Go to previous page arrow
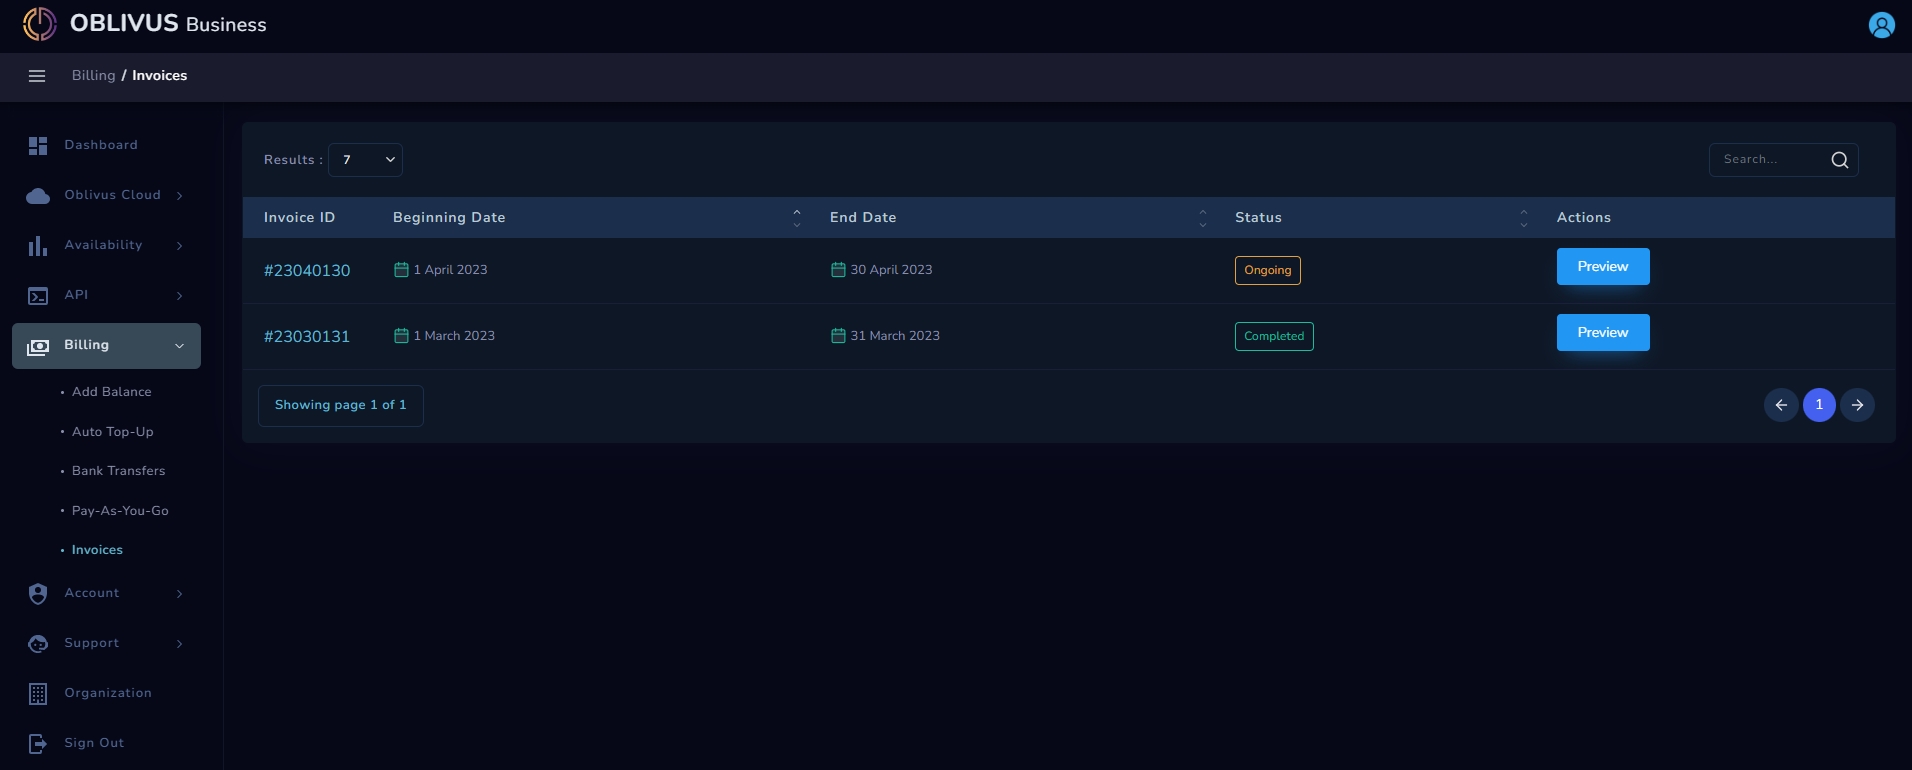1912x770 pixels. [x=1781, y=405]
